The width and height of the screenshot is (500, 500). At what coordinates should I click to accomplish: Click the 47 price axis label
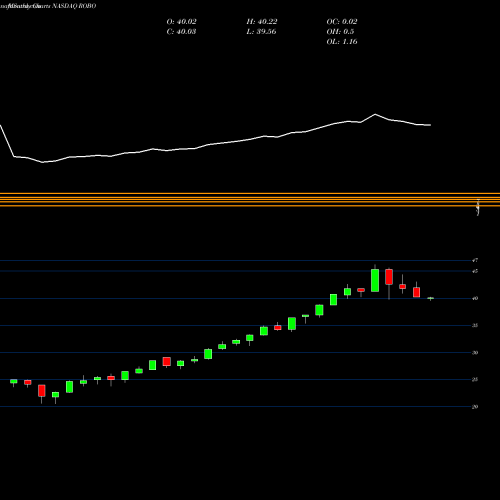pyautogui.click(x=475, y=260)
